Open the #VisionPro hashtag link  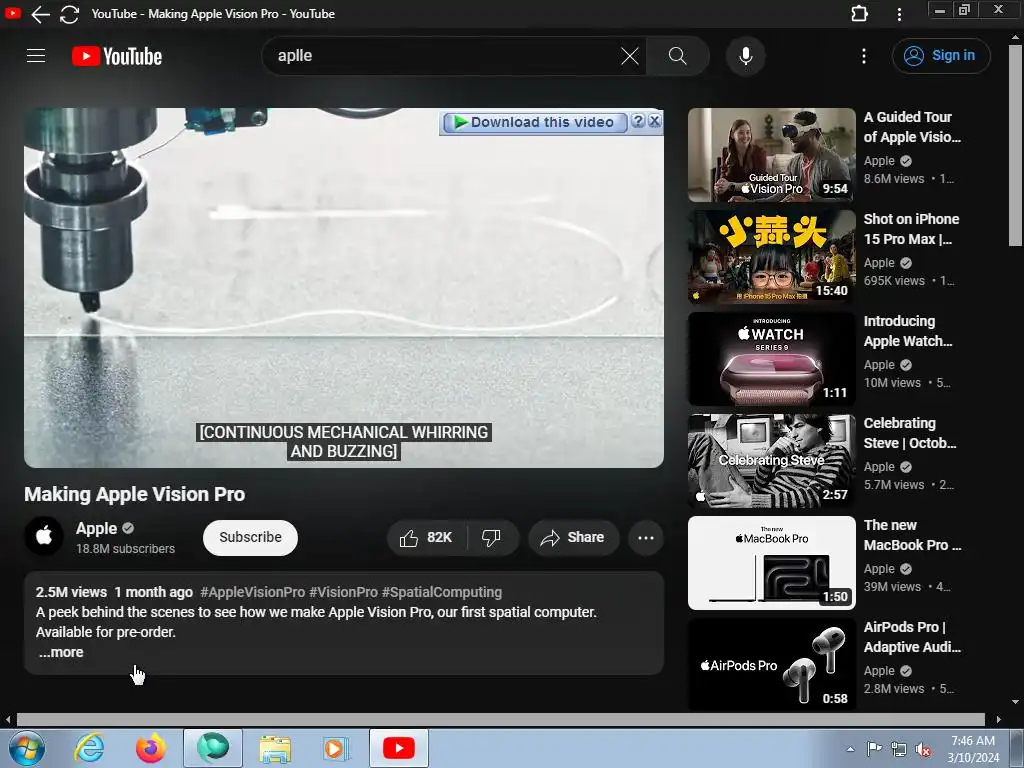tap(344, 592)
